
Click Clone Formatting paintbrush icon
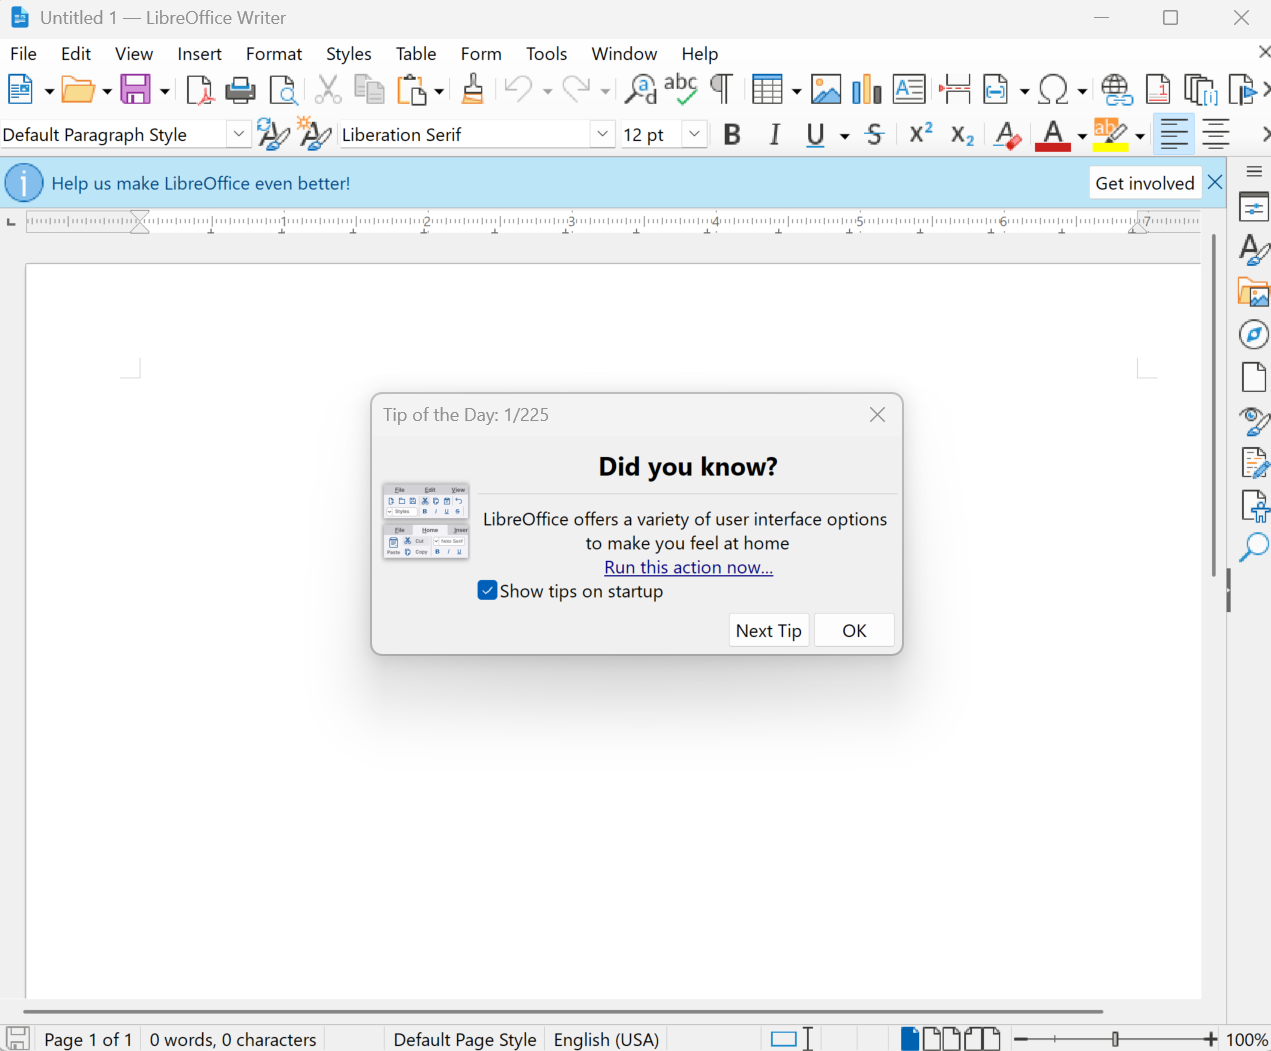pyautogui.click(x=473, y=89)
